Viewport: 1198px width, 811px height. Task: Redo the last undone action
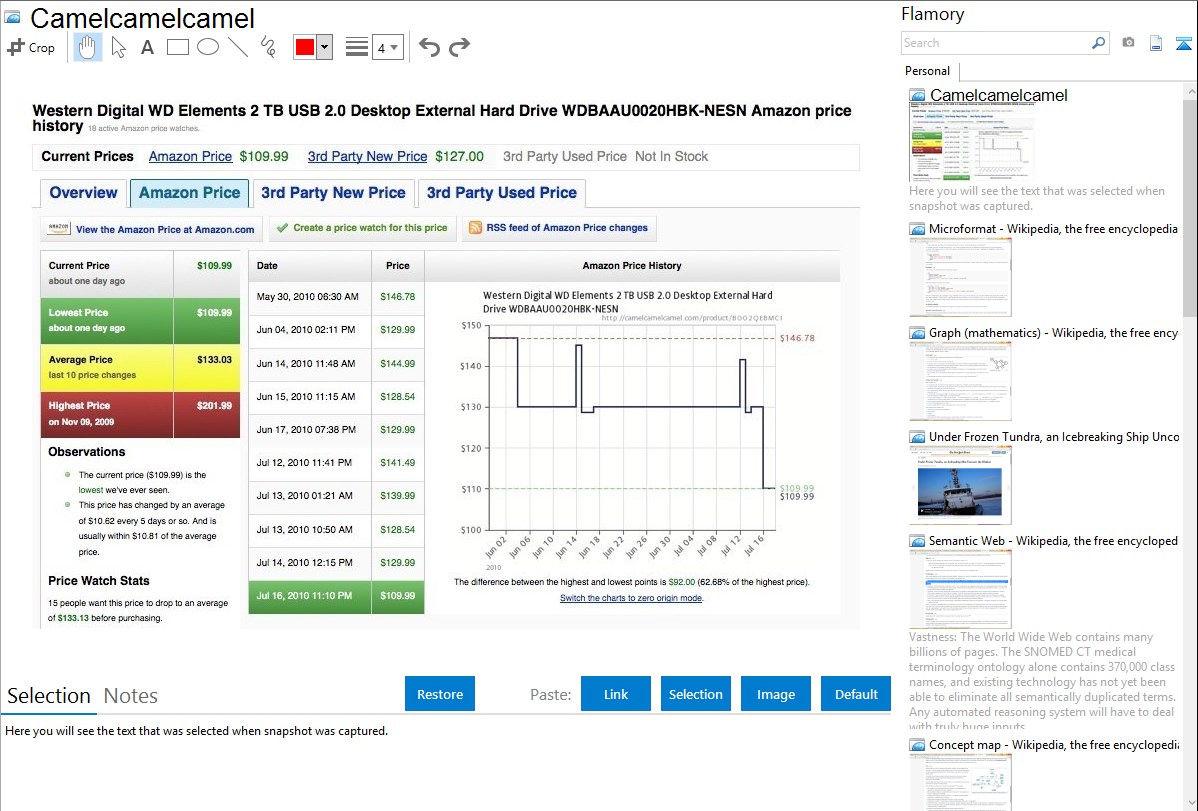click(459, 47)
